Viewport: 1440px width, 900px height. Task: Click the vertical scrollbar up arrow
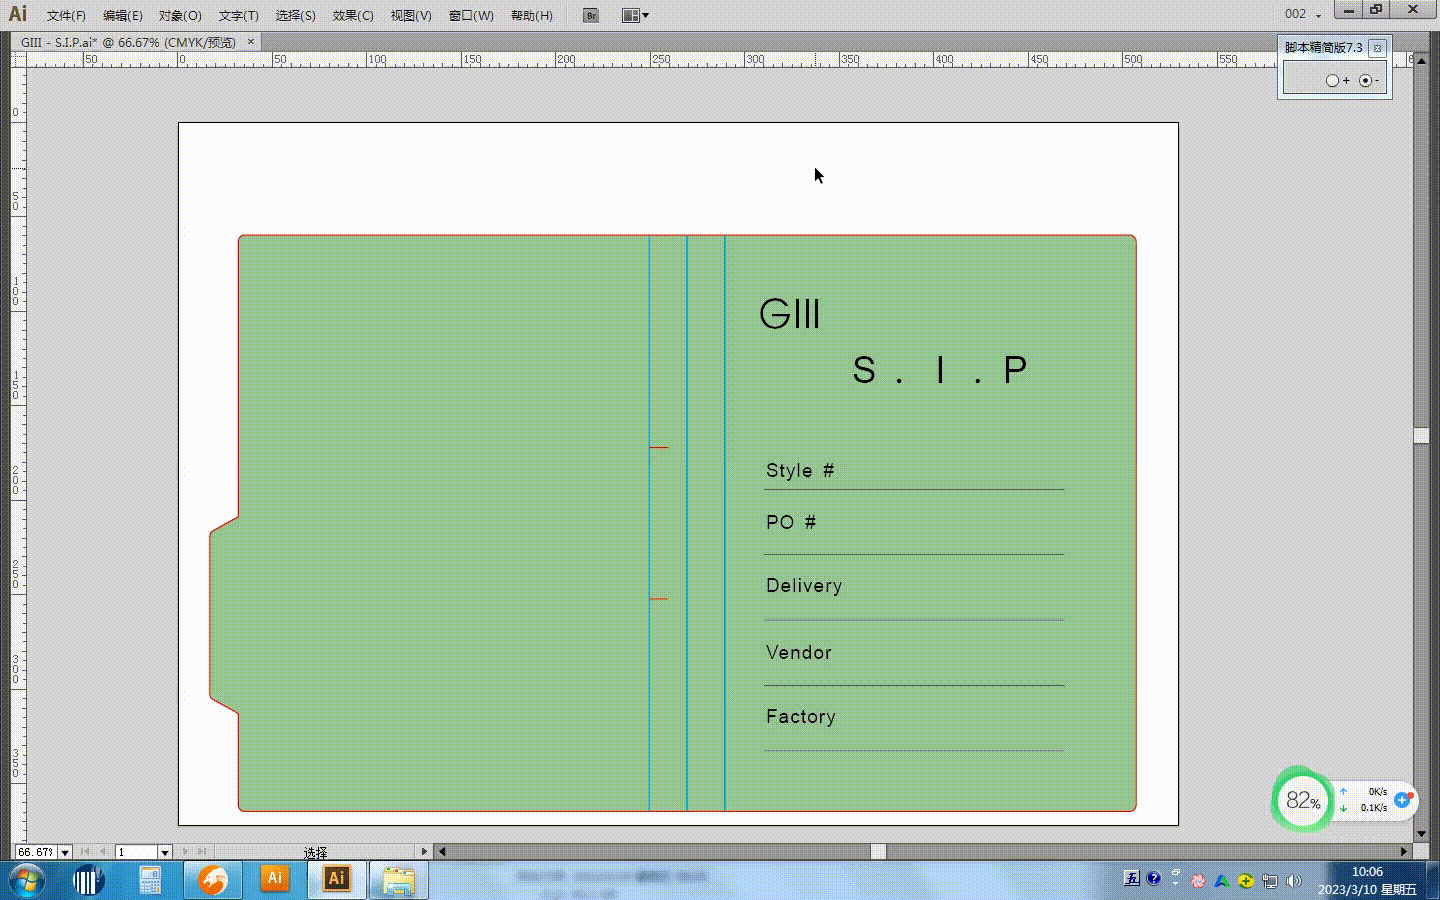[x=1421, y=61]
